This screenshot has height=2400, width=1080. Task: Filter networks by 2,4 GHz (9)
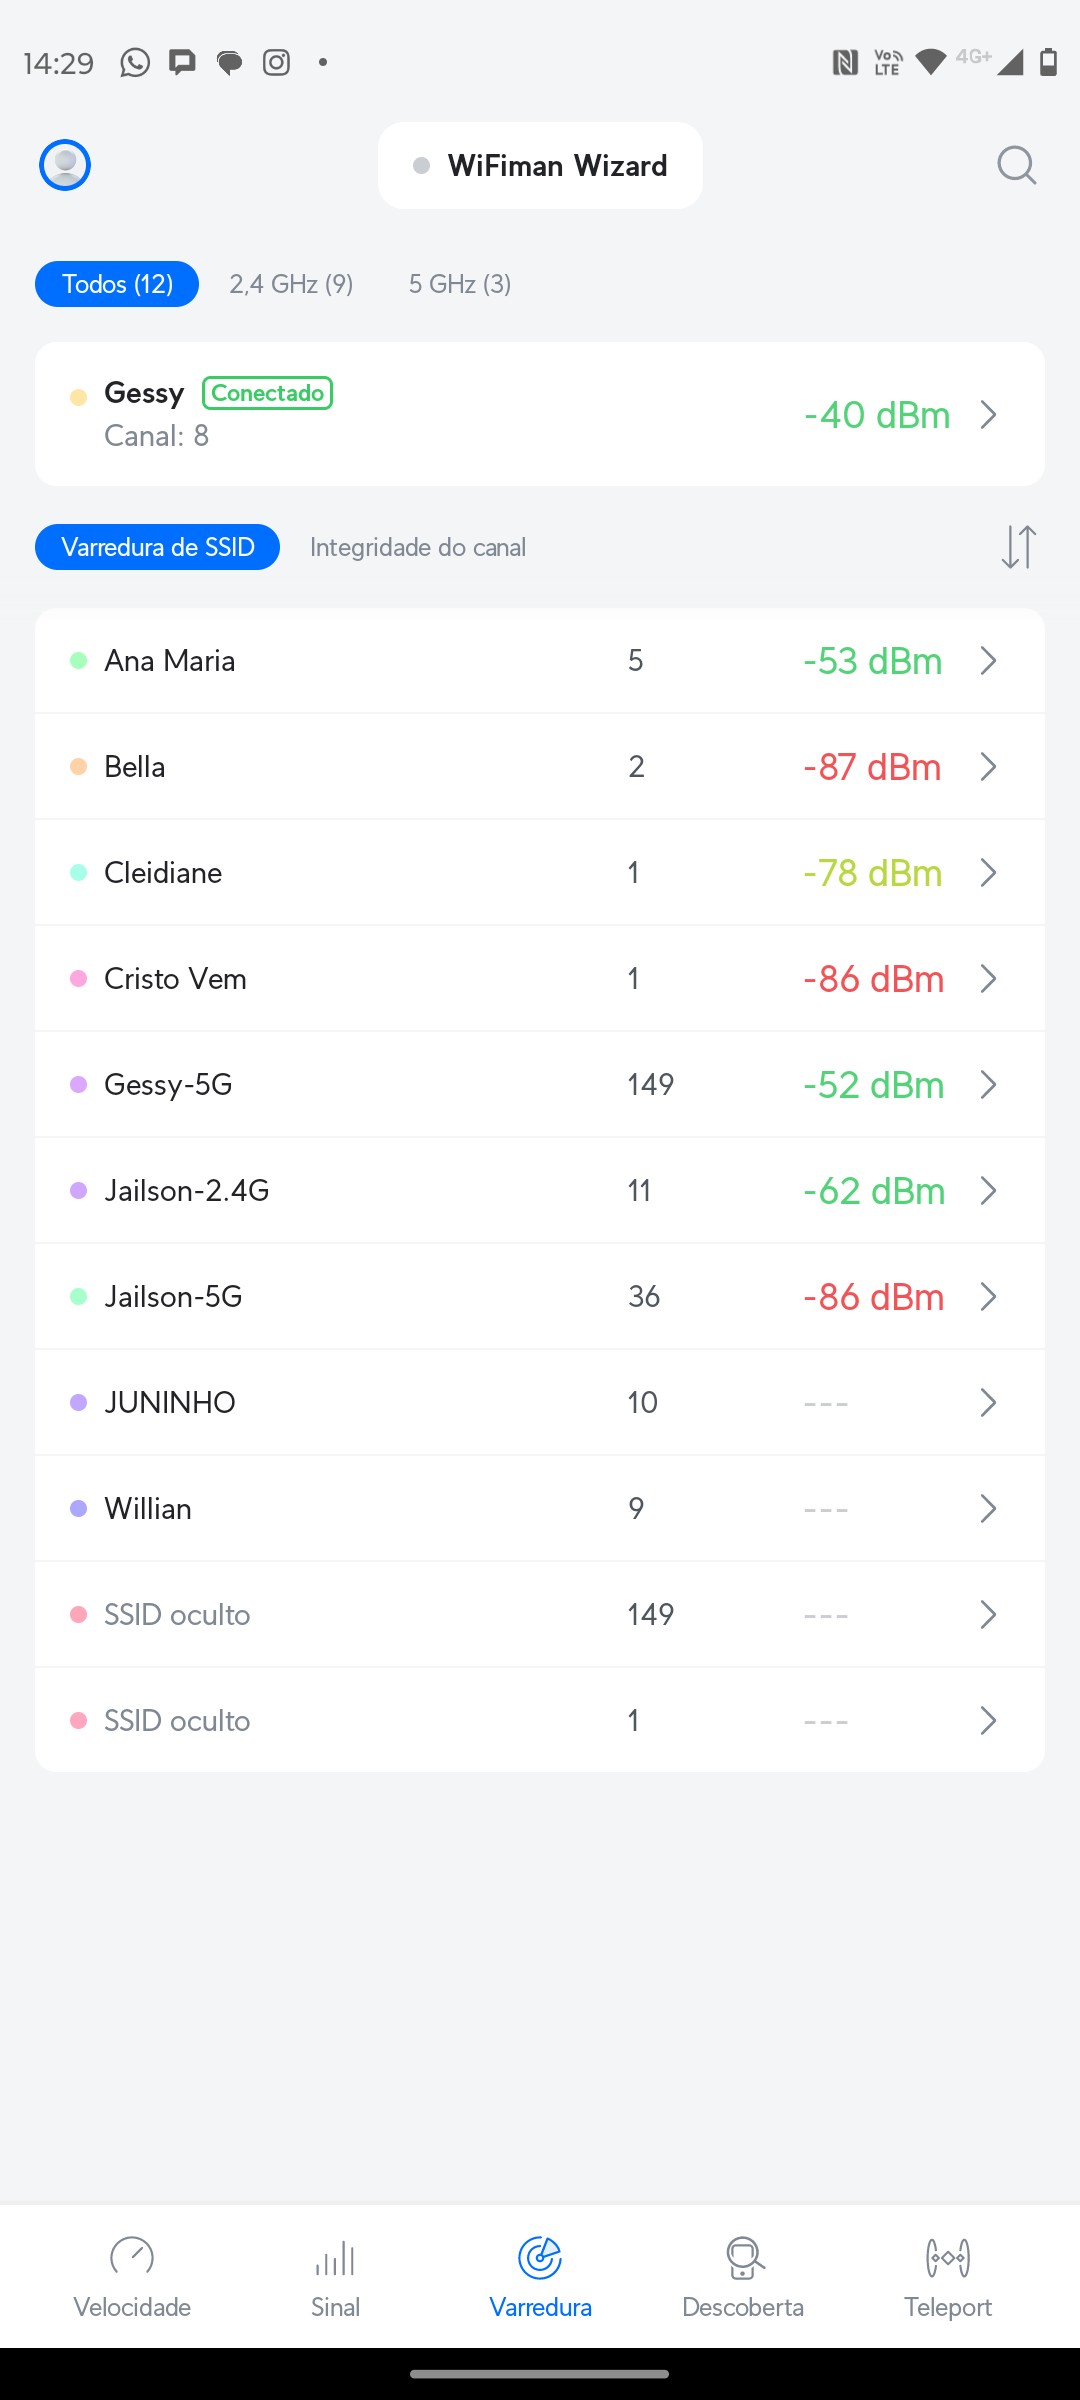click(291, 284)
